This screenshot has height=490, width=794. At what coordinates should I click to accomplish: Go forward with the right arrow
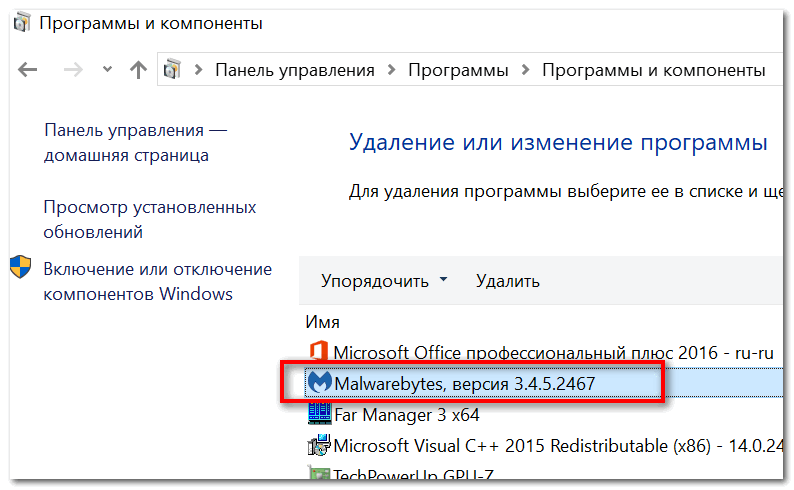point(73,69)
